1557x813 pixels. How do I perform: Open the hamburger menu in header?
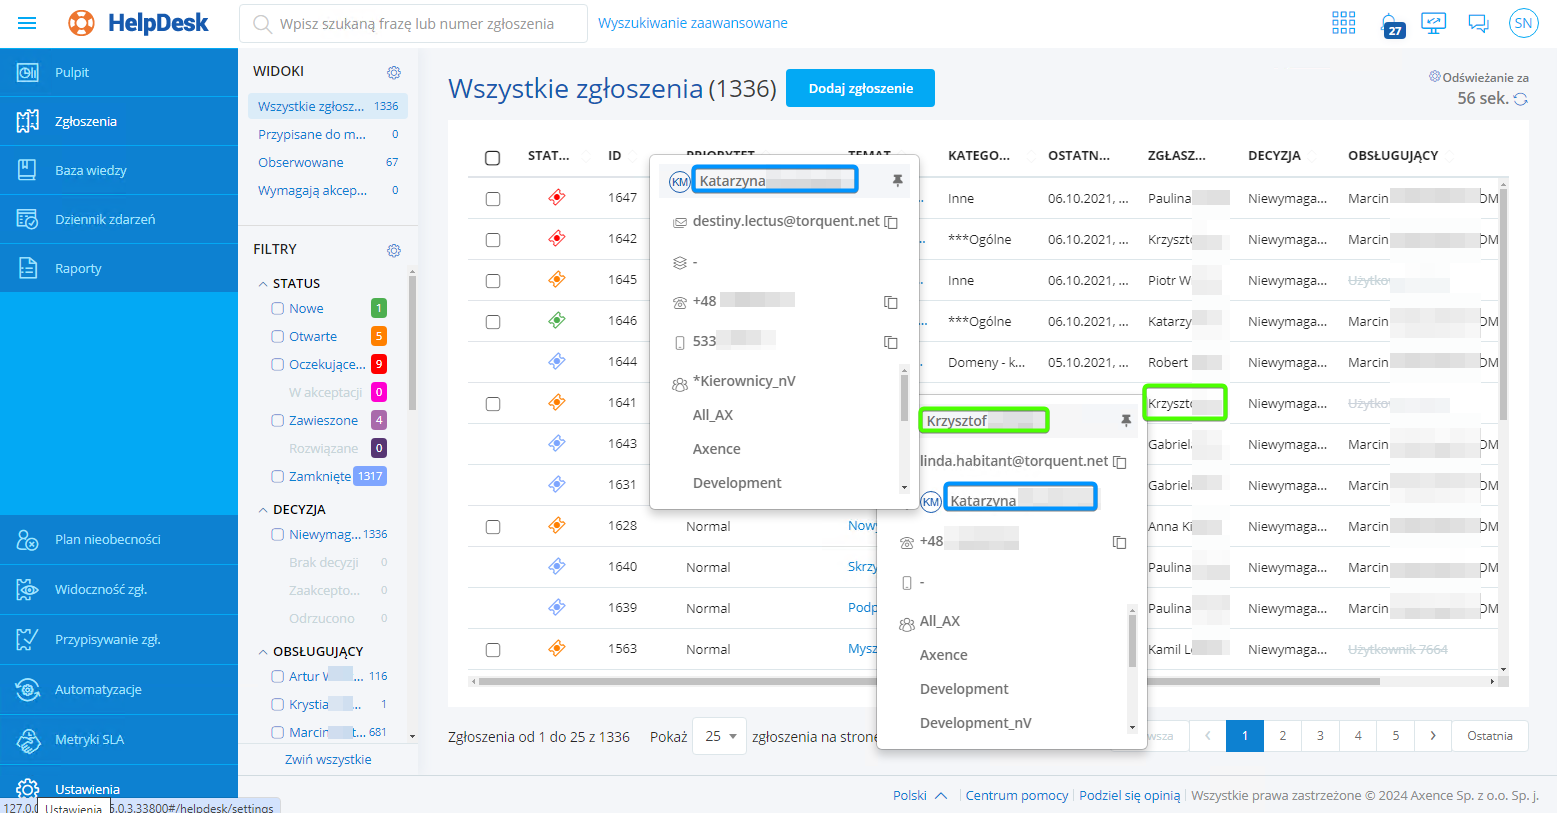click(27, 23)
